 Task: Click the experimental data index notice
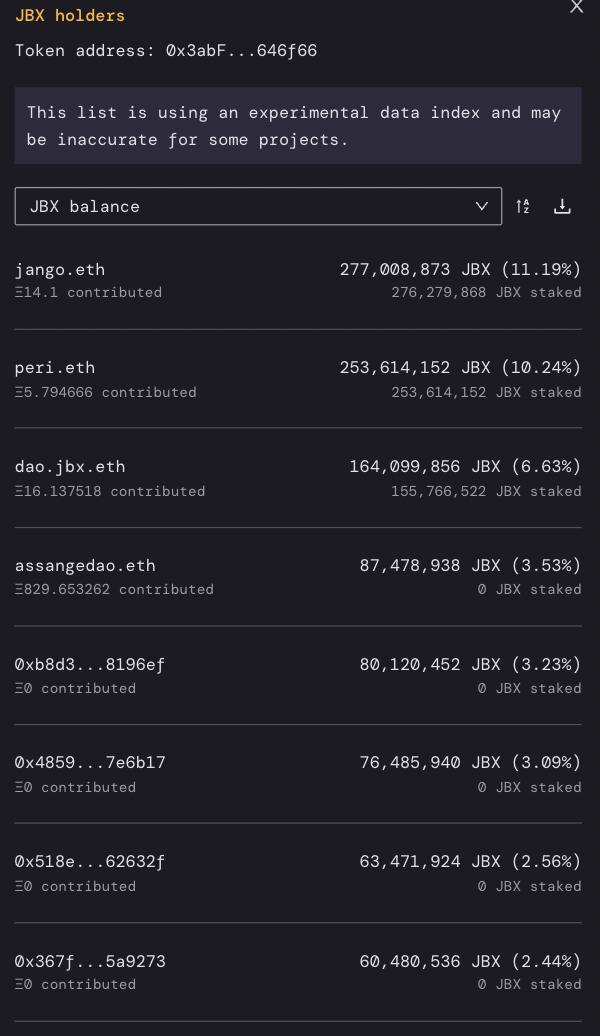click(297, 126)
